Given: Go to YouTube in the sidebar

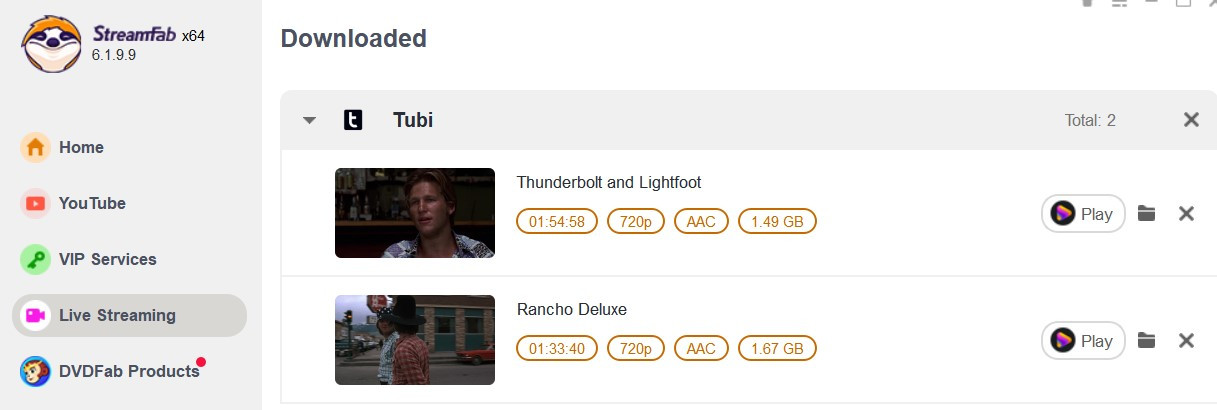Looking at the screenshot, I should coord(129,203).
